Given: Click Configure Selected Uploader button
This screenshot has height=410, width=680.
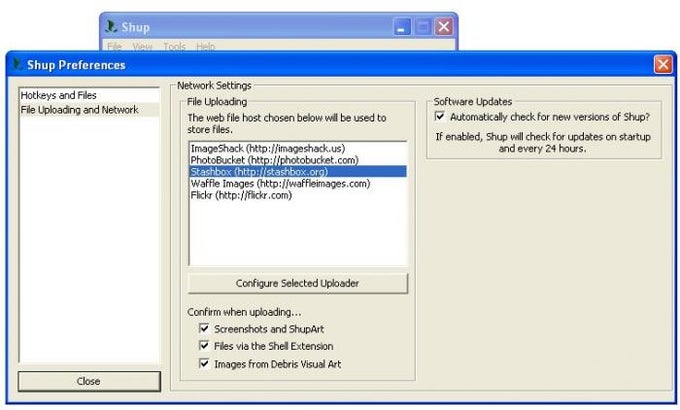Looking at the screenshot, I should click(298, 283).
